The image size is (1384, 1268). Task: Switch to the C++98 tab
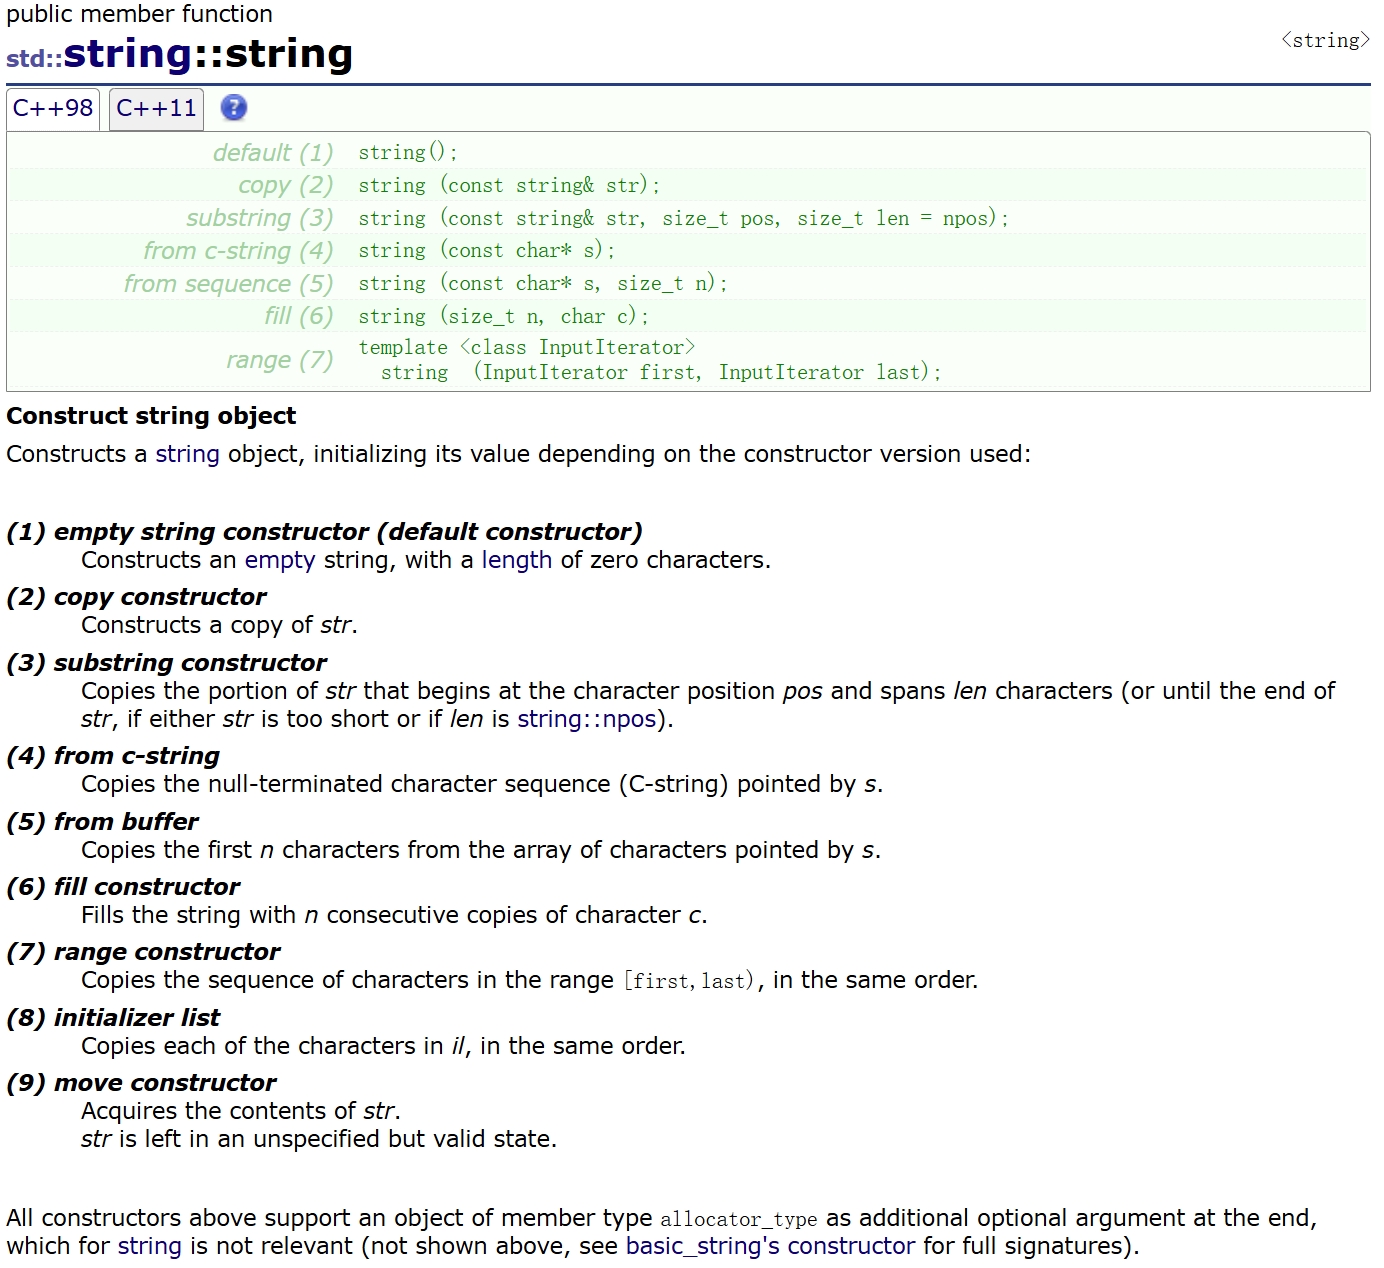53,108
